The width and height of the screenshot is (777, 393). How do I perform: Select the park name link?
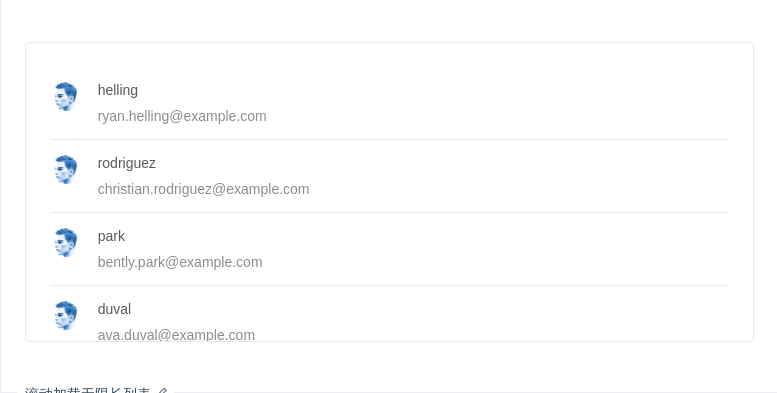(111, 236)
